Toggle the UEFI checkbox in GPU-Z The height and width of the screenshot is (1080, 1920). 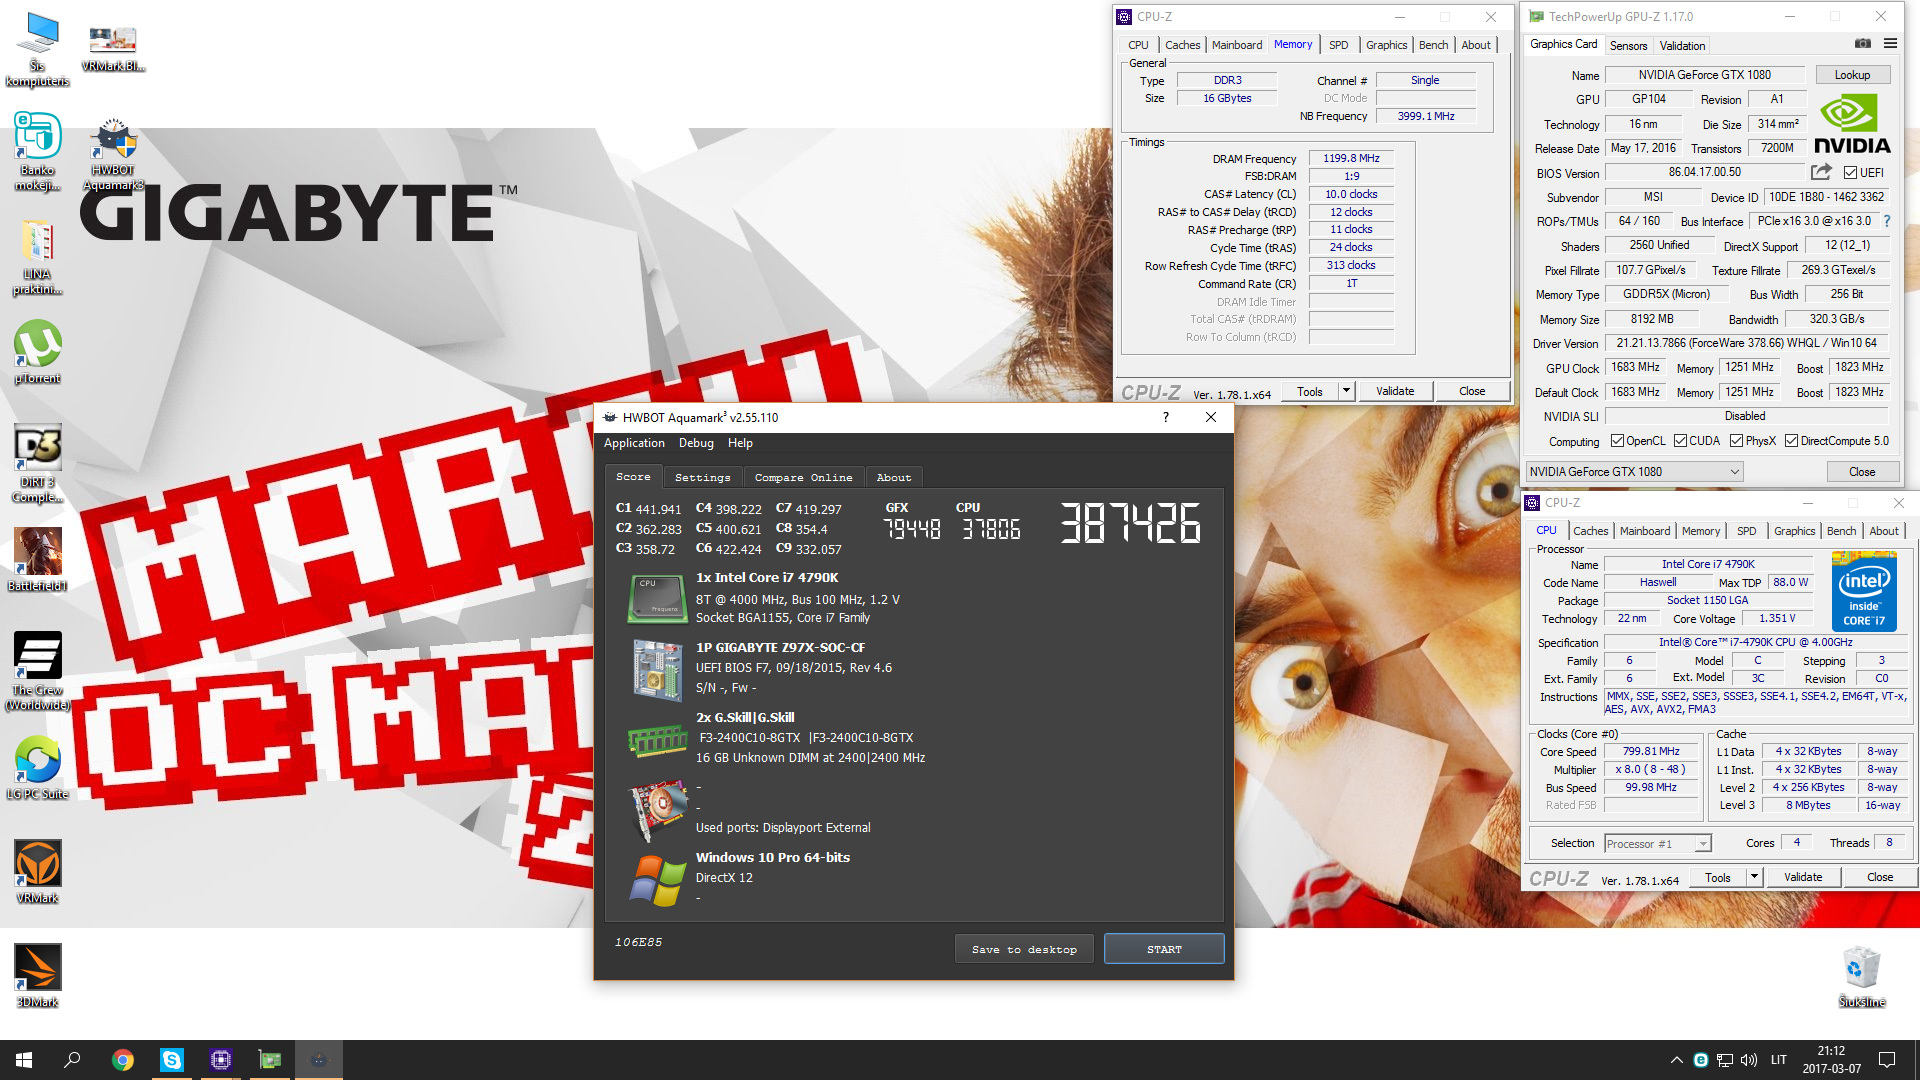(x=1850, y=173)
